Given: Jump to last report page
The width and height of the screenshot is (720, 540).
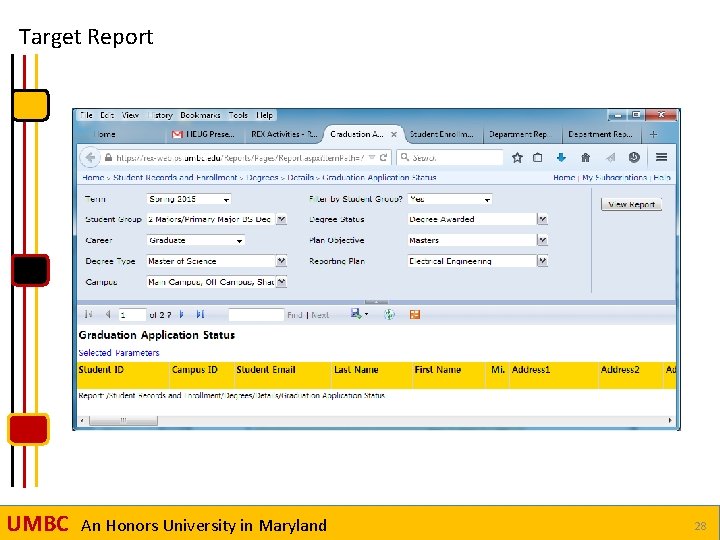Looking at the screenshot, I should [200, 314].
